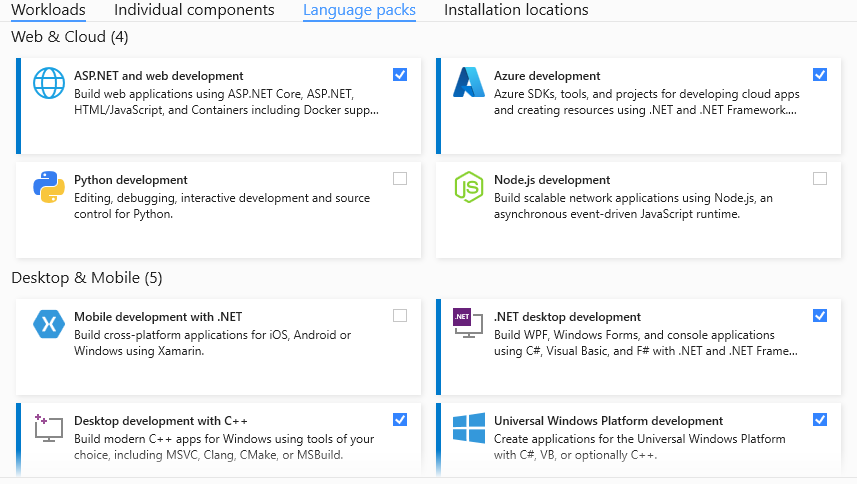The height and width of the screenshot is (484, 857).
Task: Click the Python development logo icon
Action: coord(49,187)
